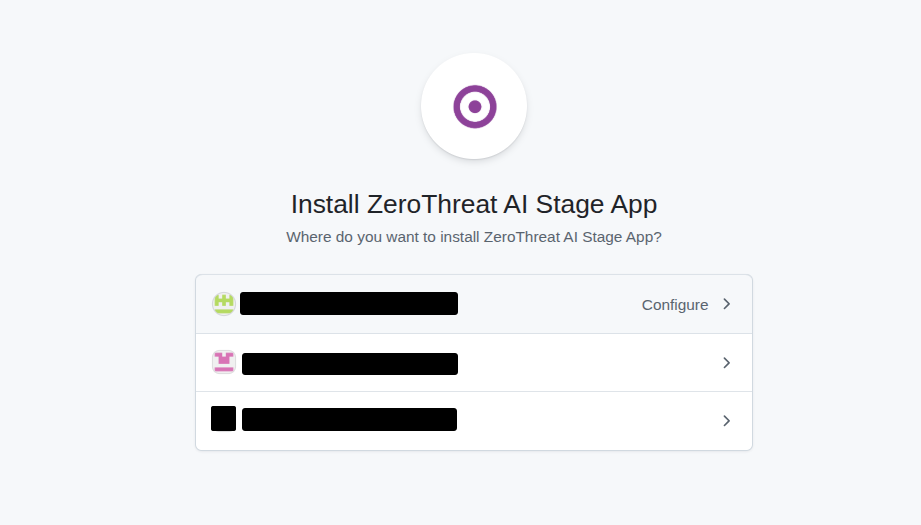Choose the redacted account name beside pink avatar

tap(349, 364)
